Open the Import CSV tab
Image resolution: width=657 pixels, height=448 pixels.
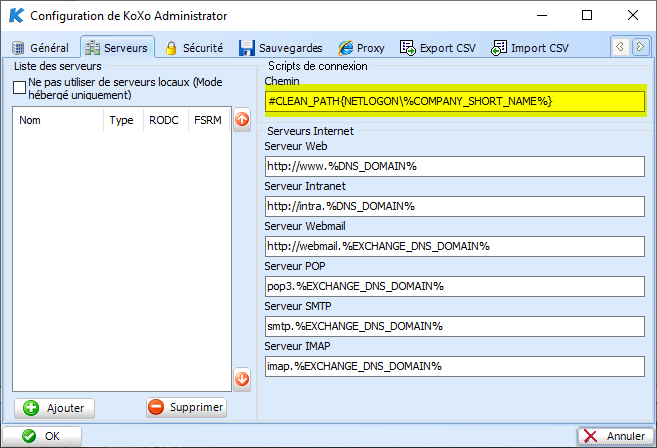[x=530, y=48]
